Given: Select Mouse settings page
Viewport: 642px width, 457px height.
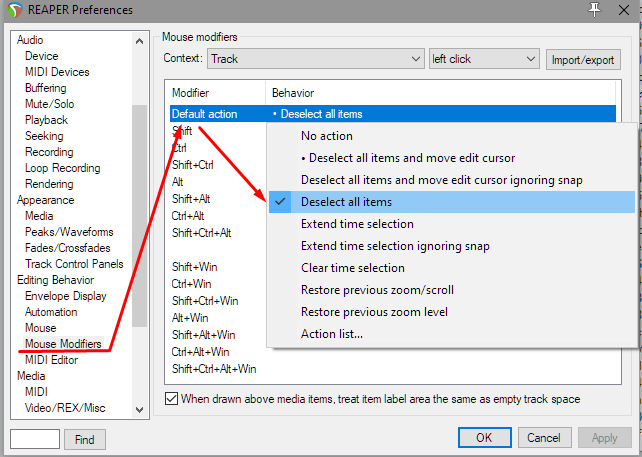Looking at the screenshot, I should pos(41,328).
